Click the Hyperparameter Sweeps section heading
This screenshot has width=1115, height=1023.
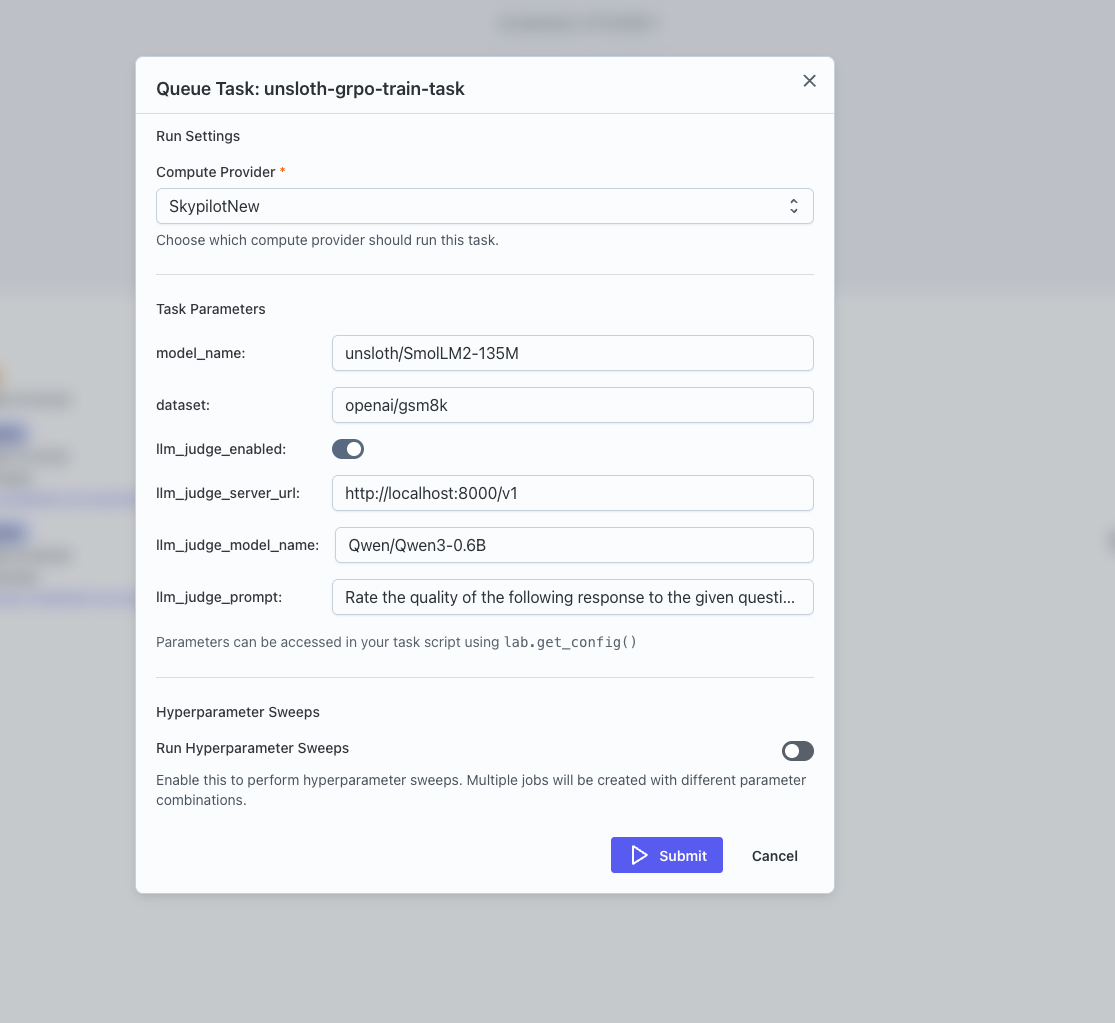(237, 712)
